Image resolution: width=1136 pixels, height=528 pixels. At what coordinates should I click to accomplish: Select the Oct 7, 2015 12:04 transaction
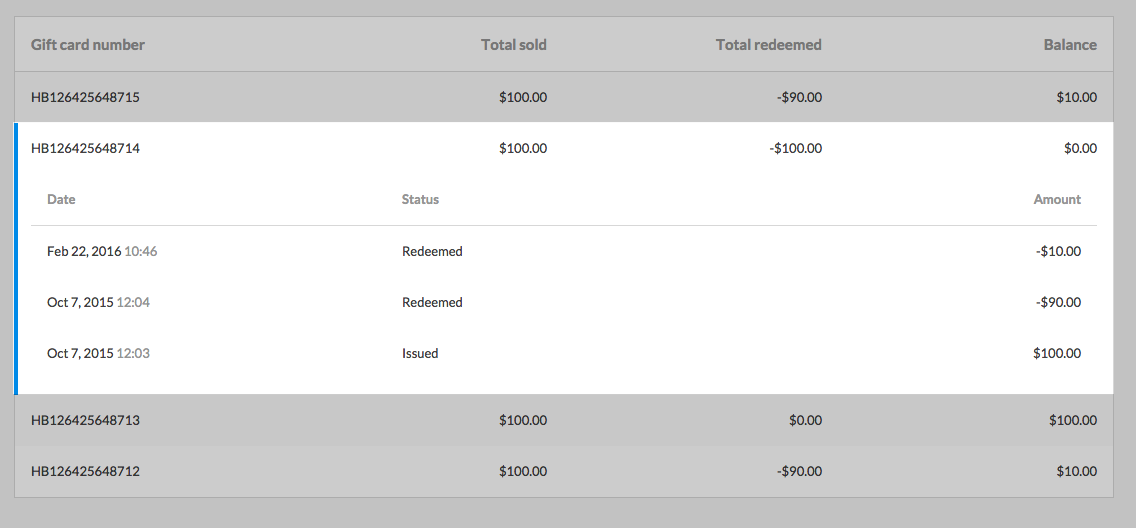[98, 302]
